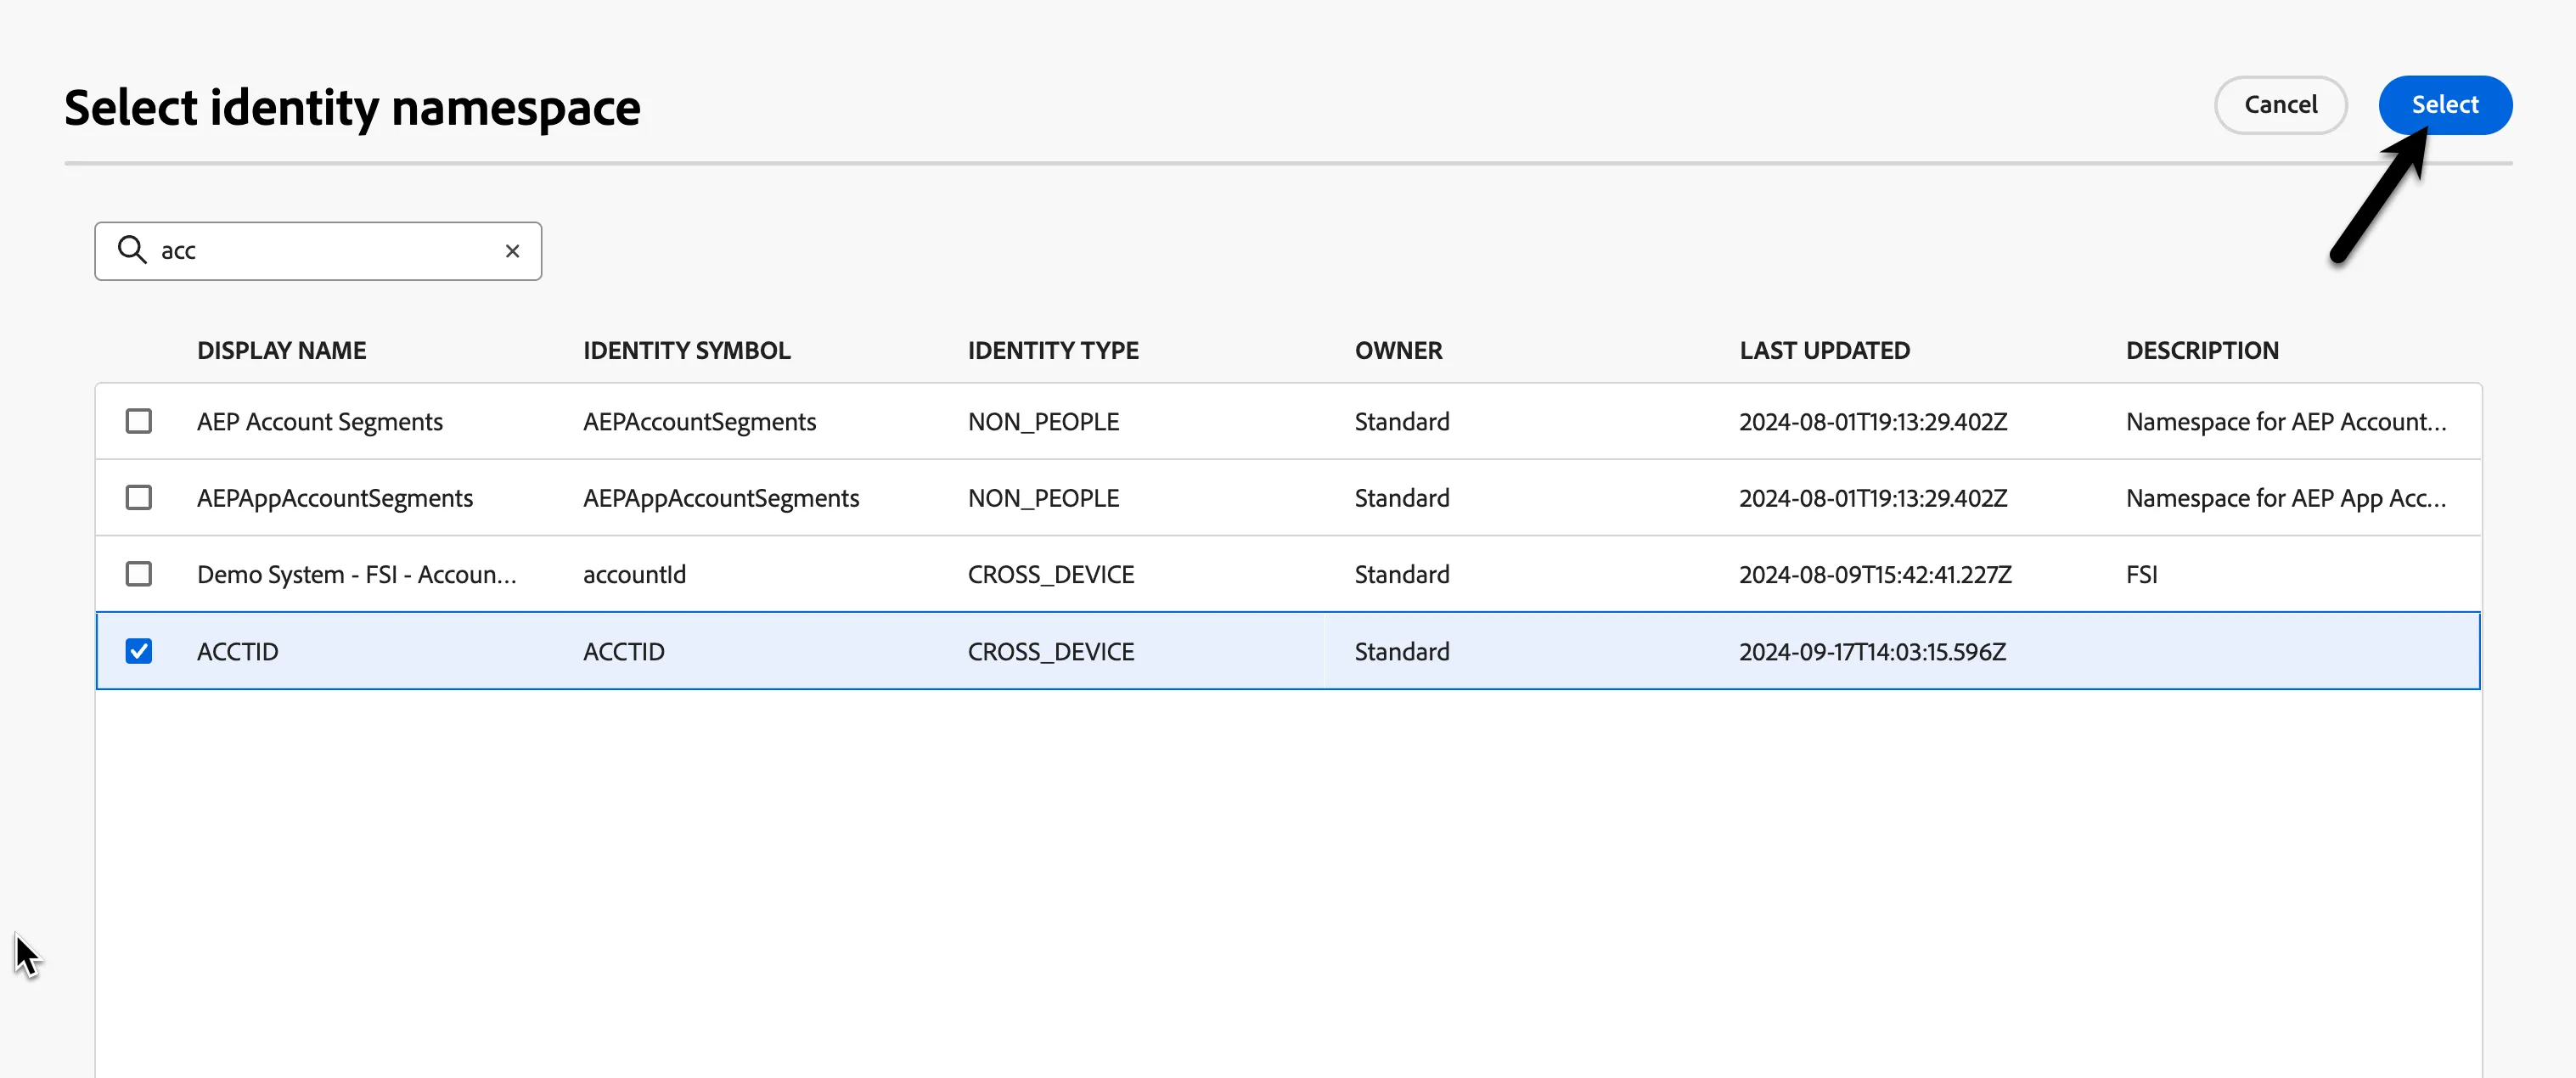Screen dimensions: 2576x1078
Task: Click NON_PEOPLE in AEP Account Segments row
Action: click(1044, 422)
